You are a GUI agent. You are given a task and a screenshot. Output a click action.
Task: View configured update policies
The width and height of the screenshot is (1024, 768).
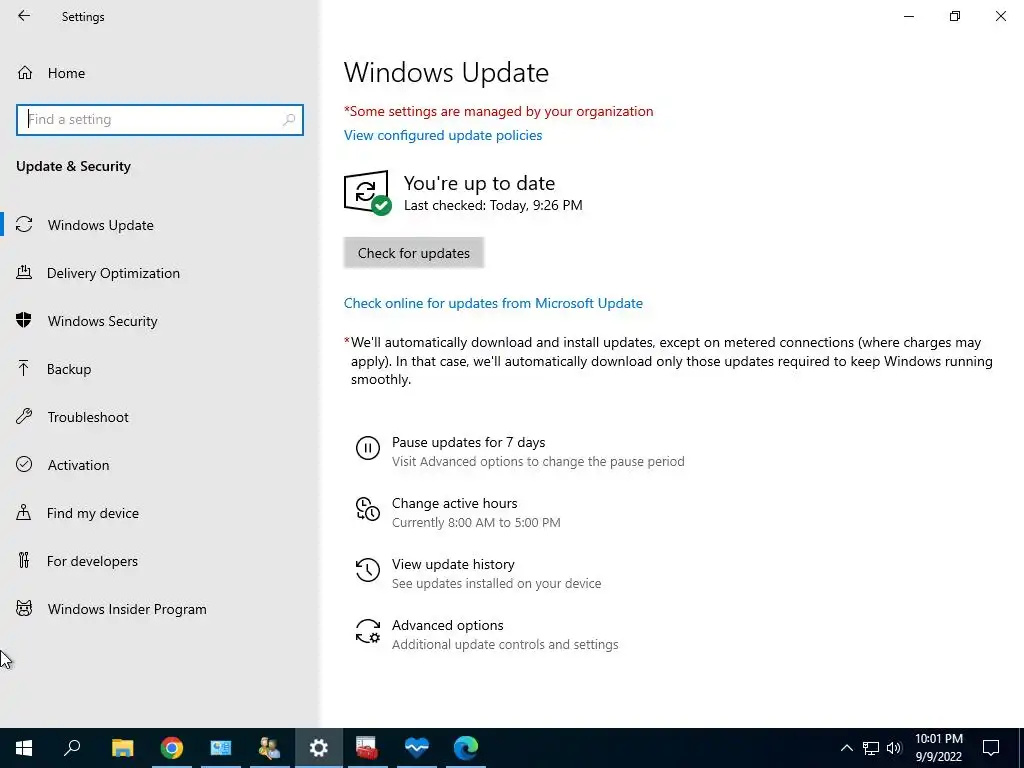pos(443,135)
